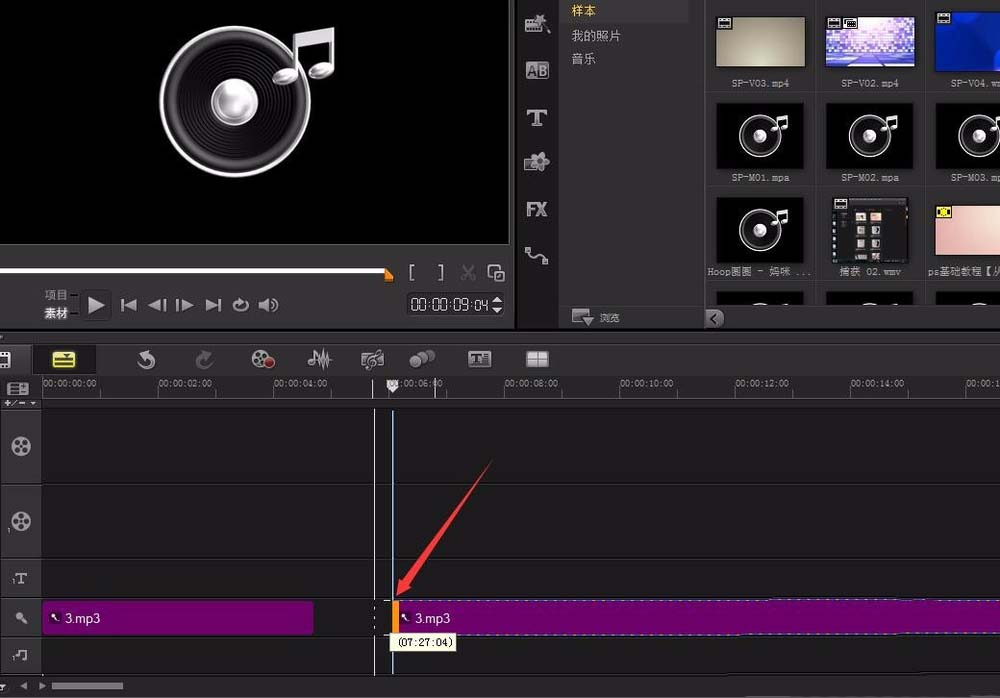The width and height of the screenshot is (1000, 698).
Task: Set mark-in with the left bracket
Action: point(412,273)
